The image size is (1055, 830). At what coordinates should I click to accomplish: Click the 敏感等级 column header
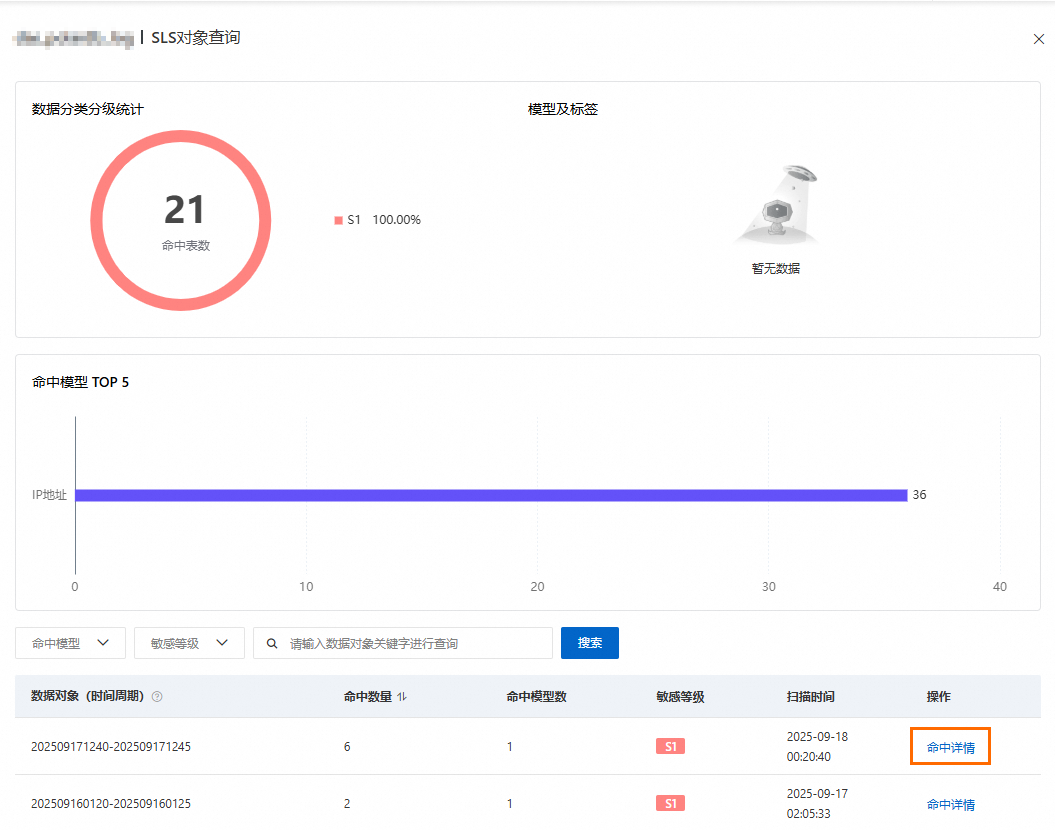click(680, 697)
